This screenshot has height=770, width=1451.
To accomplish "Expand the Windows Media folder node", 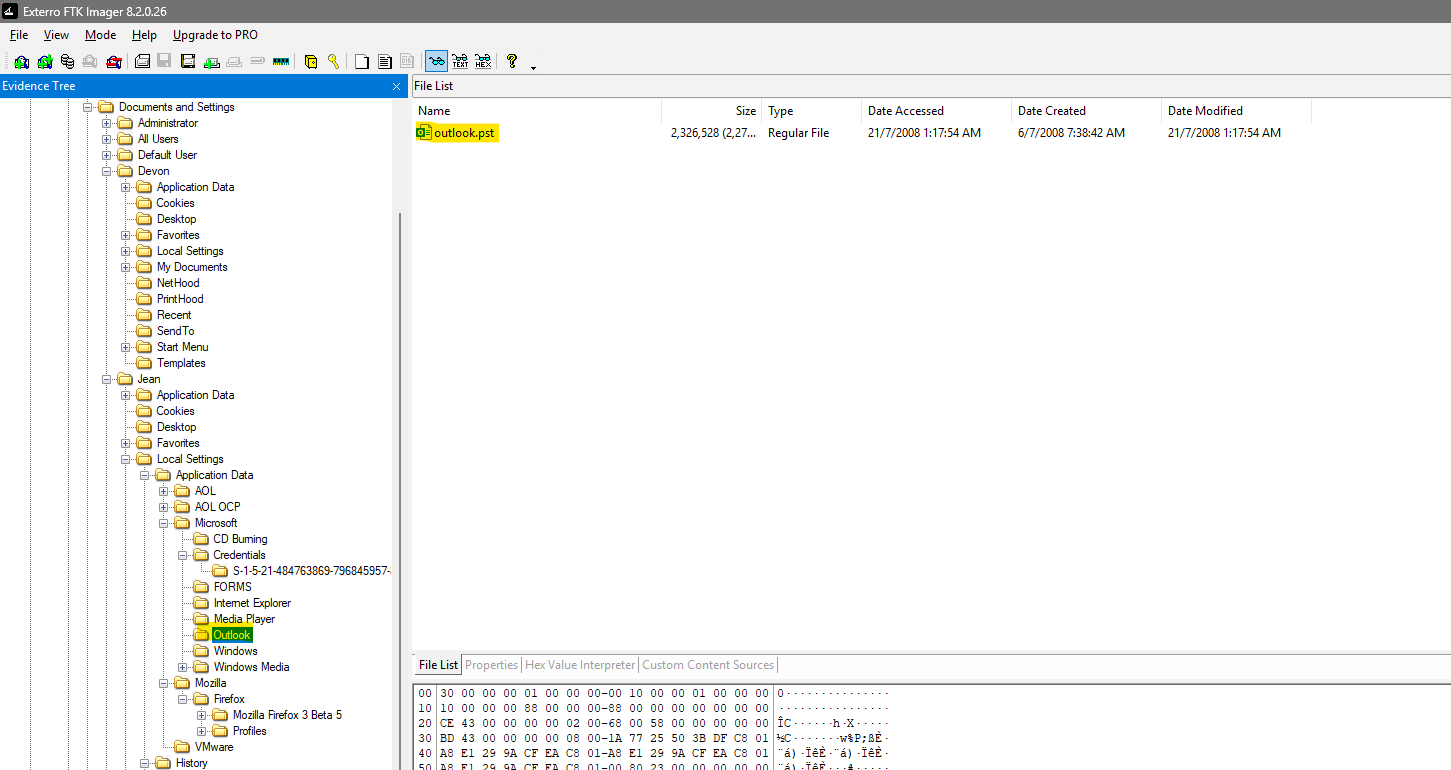I will tap(183, 667).
